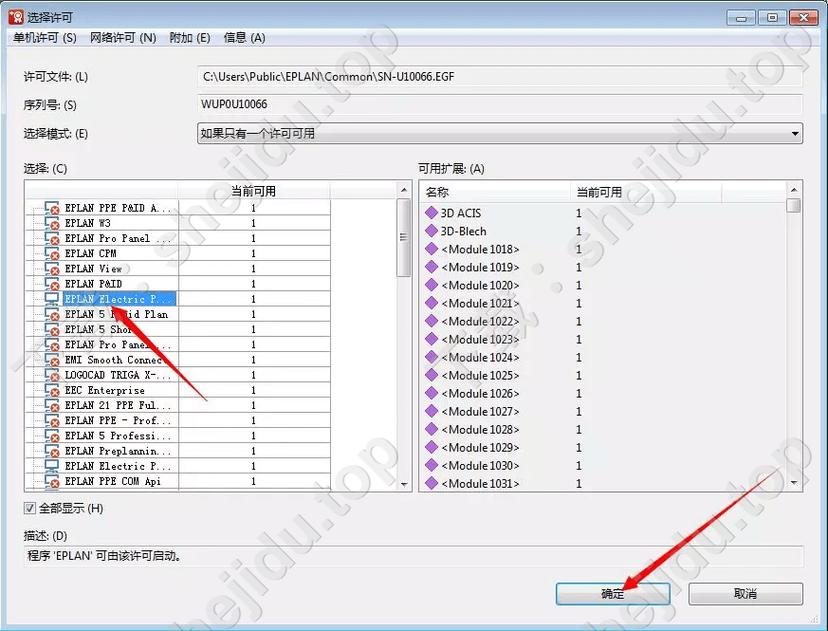
Task: Open the 信息 (A) menu
Action: pyautogui.click(x=244, y=38)
